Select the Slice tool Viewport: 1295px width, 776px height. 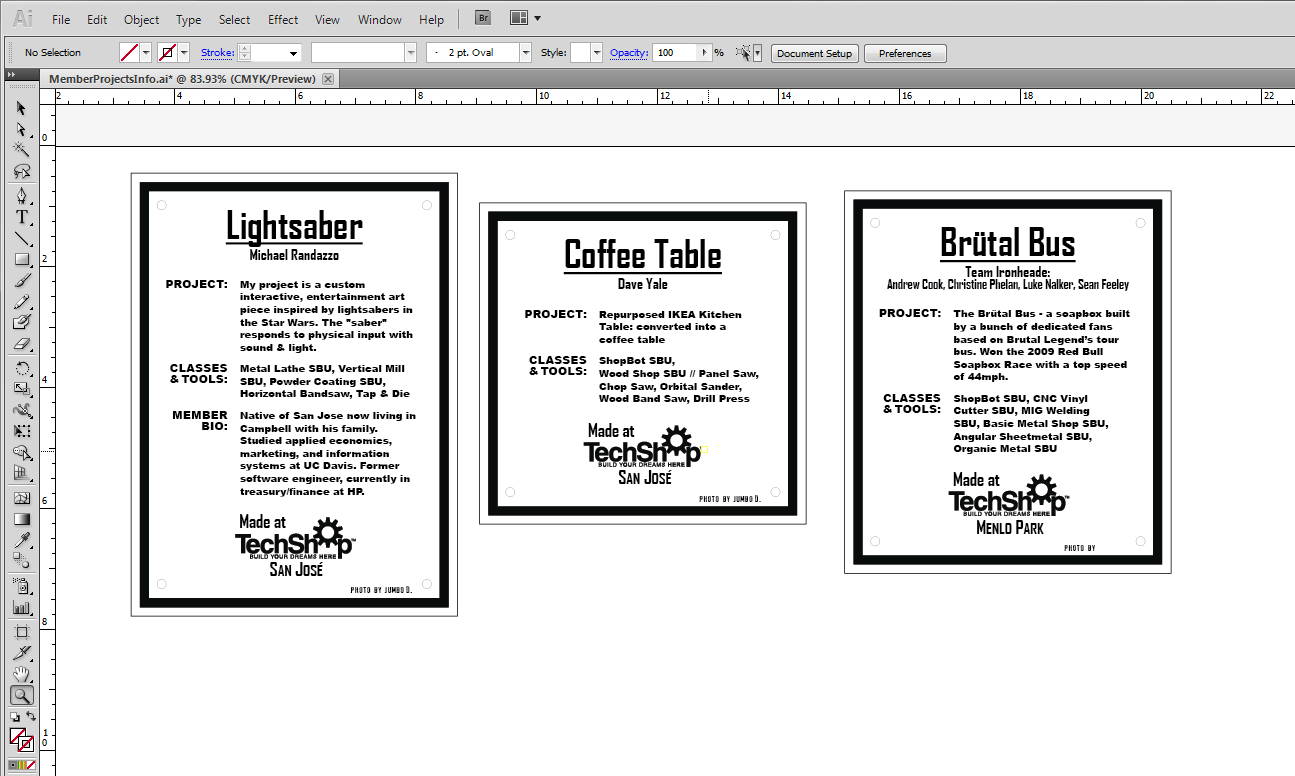[x=21, y=653]
